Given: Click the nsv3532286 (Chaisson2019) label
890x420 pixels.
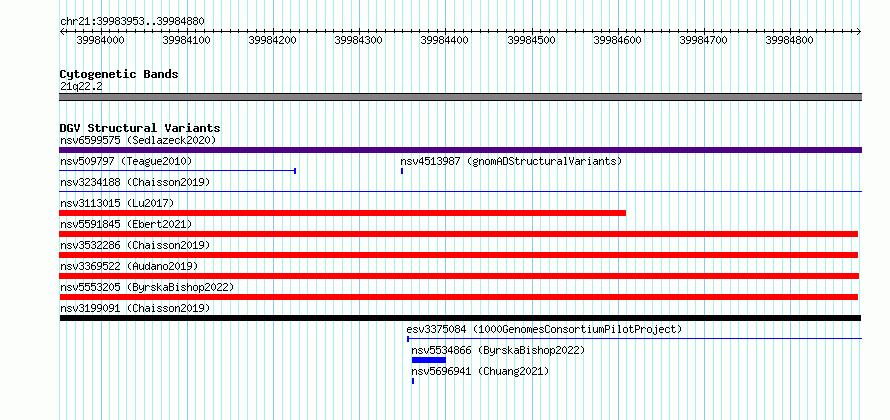Looking at the screenshot, I should point(135,245).
